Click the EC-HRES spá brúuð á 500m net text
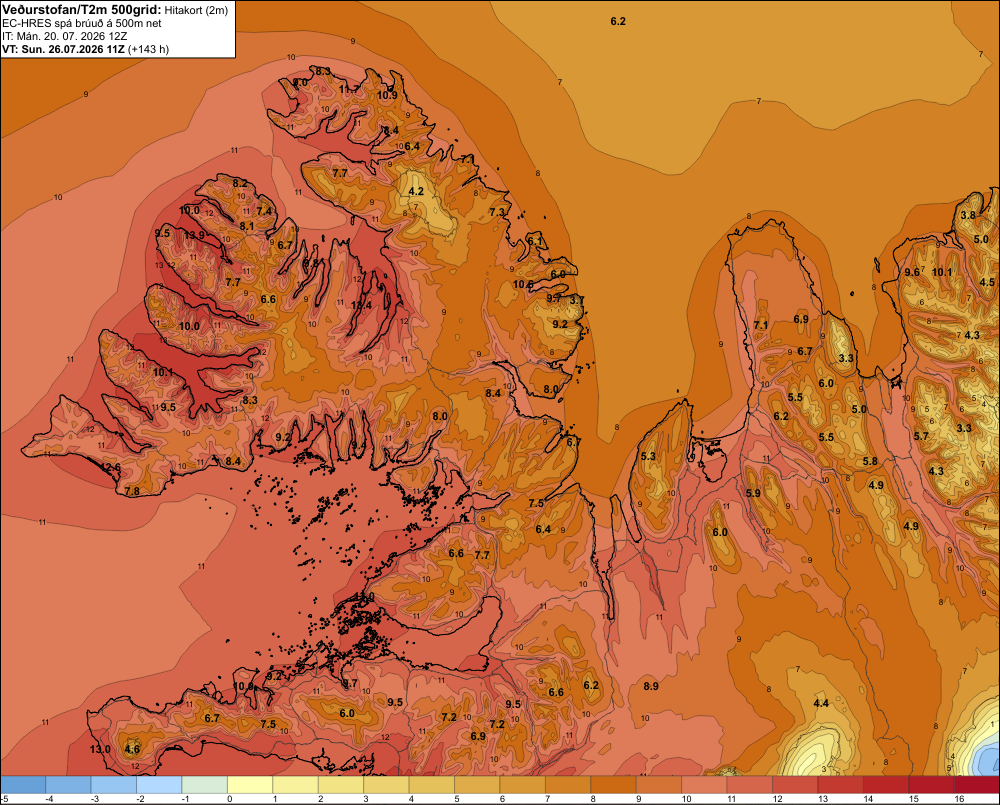The height and width of the screenshot is (805, 1000). point(82,24)
